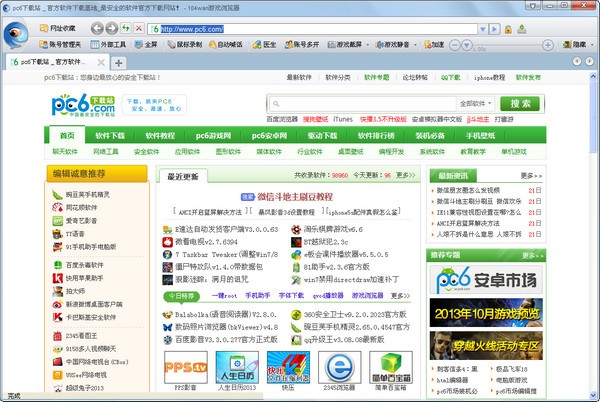Viewport: 600px width, 402px height.
Task: Expand the 游戏静音 dropdown arrow
Action: click(x=415, y=45)
